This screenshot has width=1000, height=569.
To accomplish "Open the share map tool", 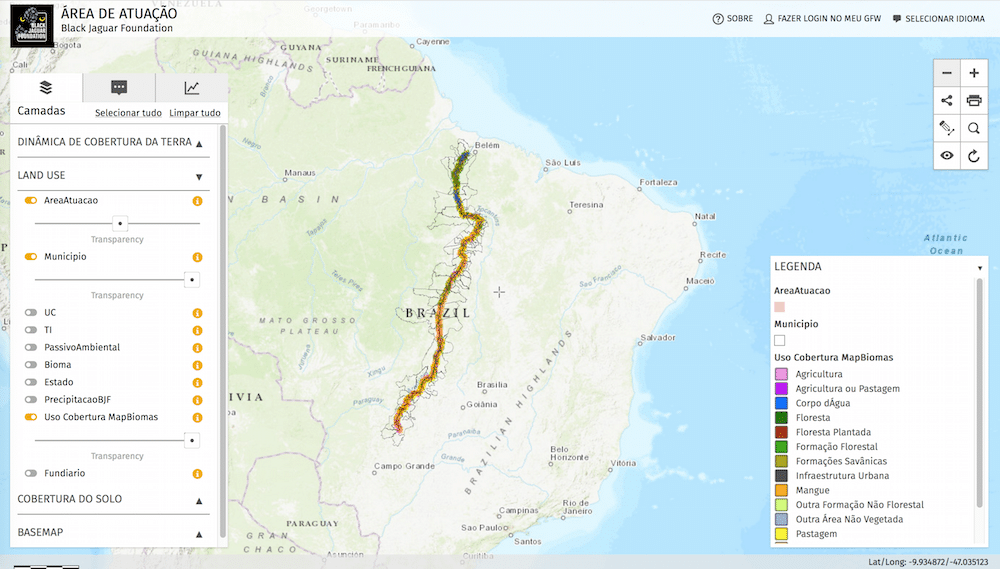I will pyautogui.click(x=947, y=101).
